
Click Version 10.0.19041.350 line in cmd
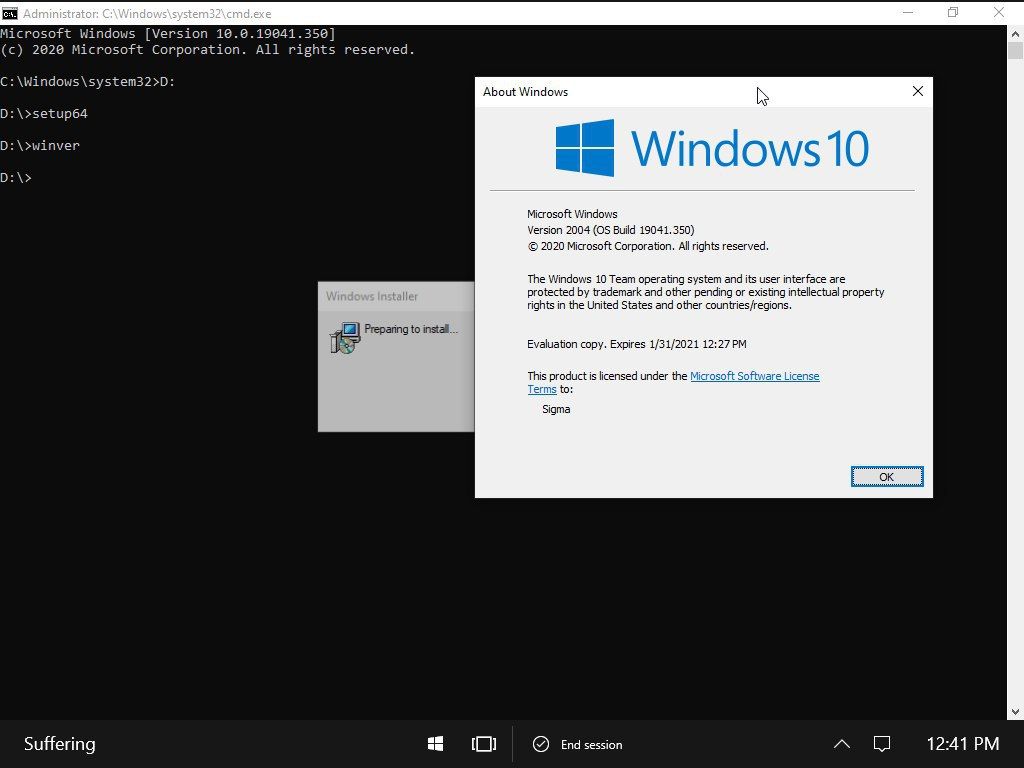pos(168,33)
